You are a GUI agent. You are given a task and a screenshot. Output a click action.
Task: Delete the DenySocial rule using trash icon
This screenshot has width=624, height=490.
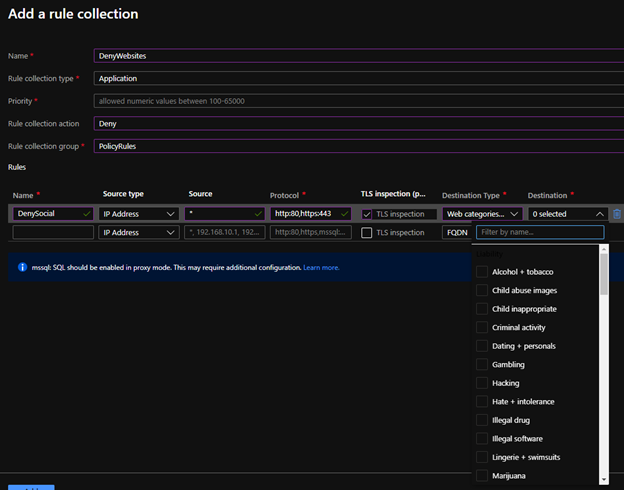pyautogui.click(x=616, y=214)
